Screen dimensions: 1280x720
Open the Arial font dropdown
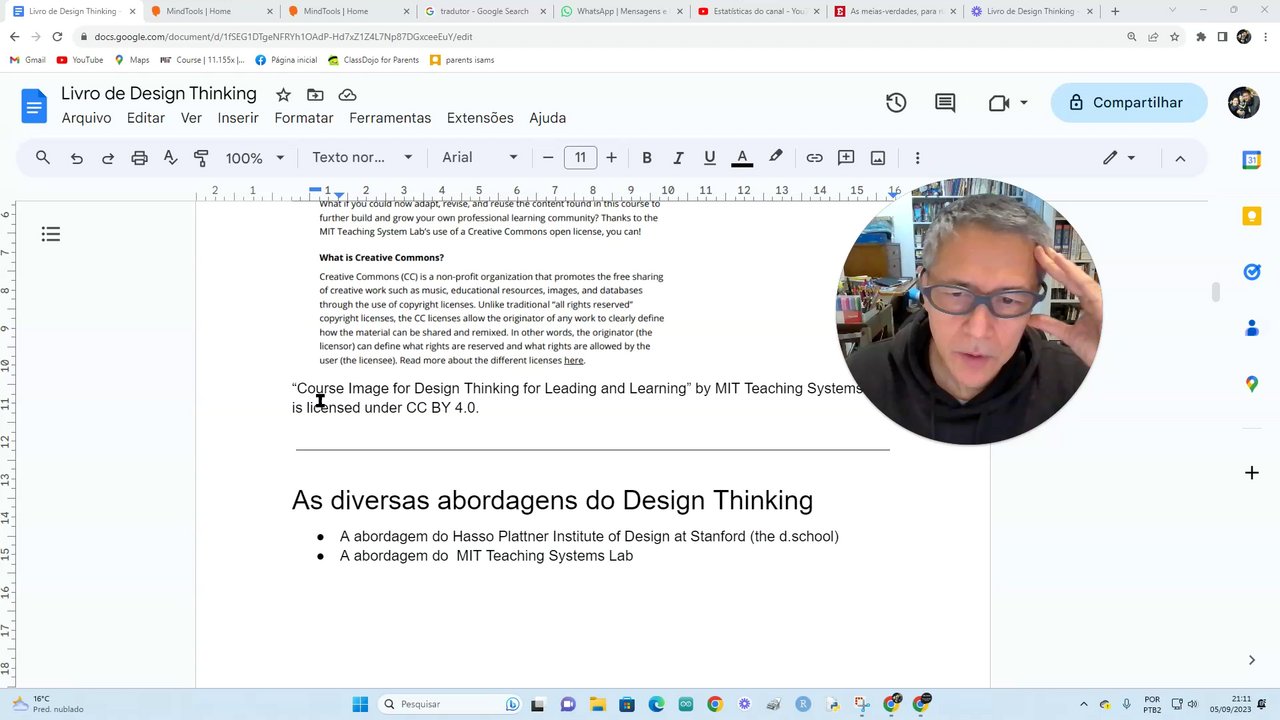[480, 158]
